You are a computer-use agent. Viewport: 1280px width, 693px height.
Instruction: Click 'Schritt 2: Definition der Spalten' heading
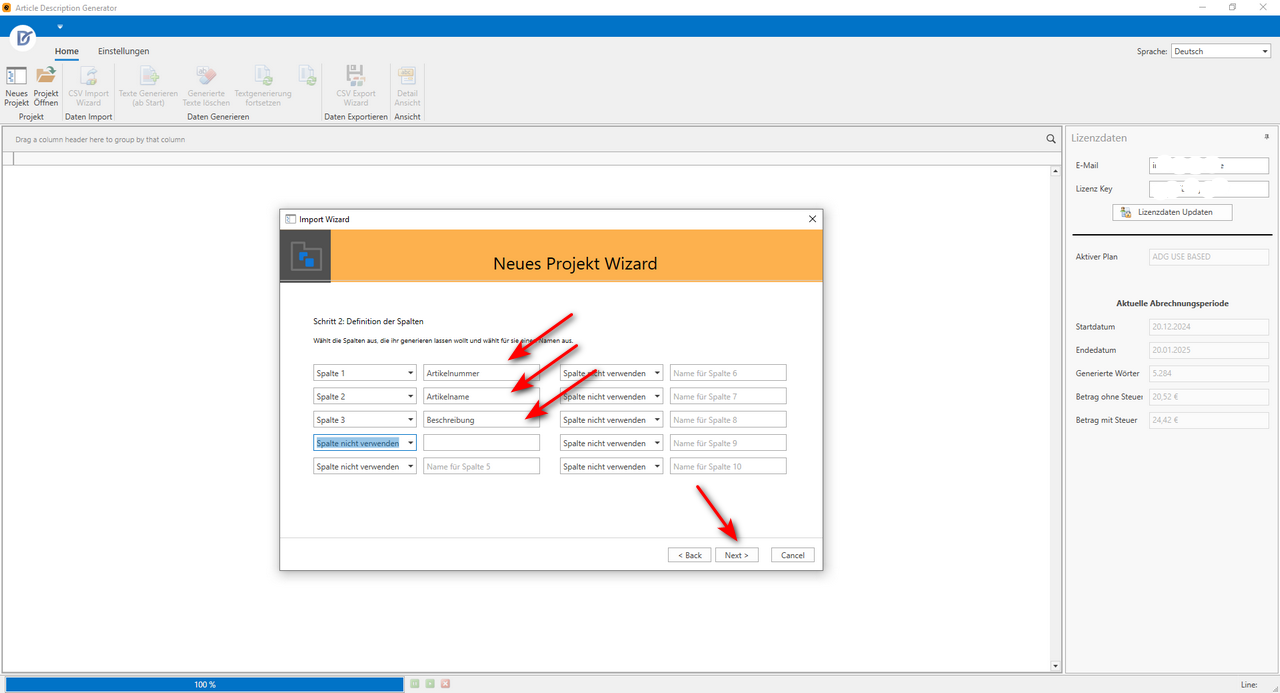(x=368, y=321)
